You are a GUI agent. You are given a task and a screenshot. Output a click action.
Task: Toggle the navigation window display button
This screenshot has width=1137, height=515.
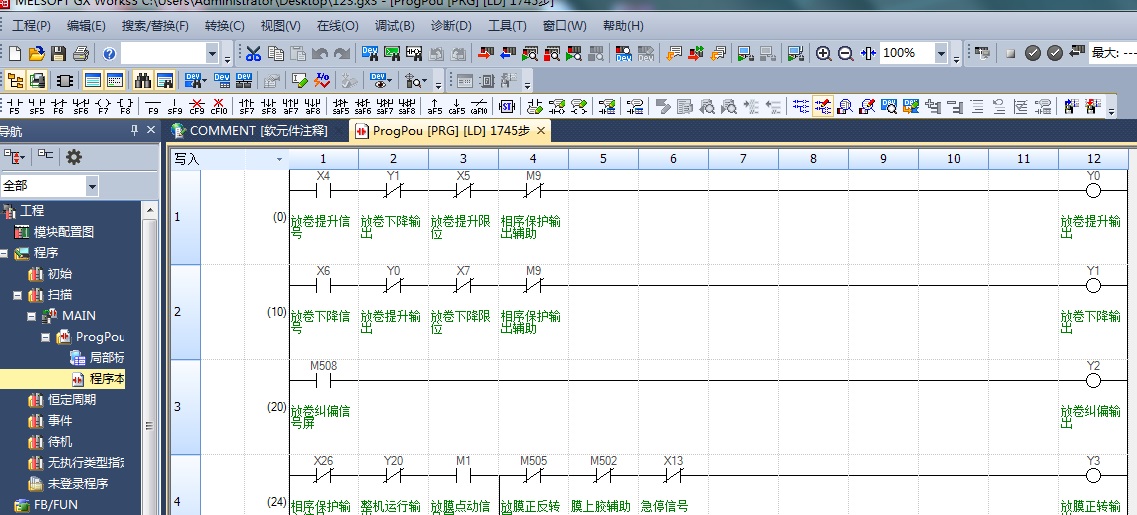click(15, 80)
